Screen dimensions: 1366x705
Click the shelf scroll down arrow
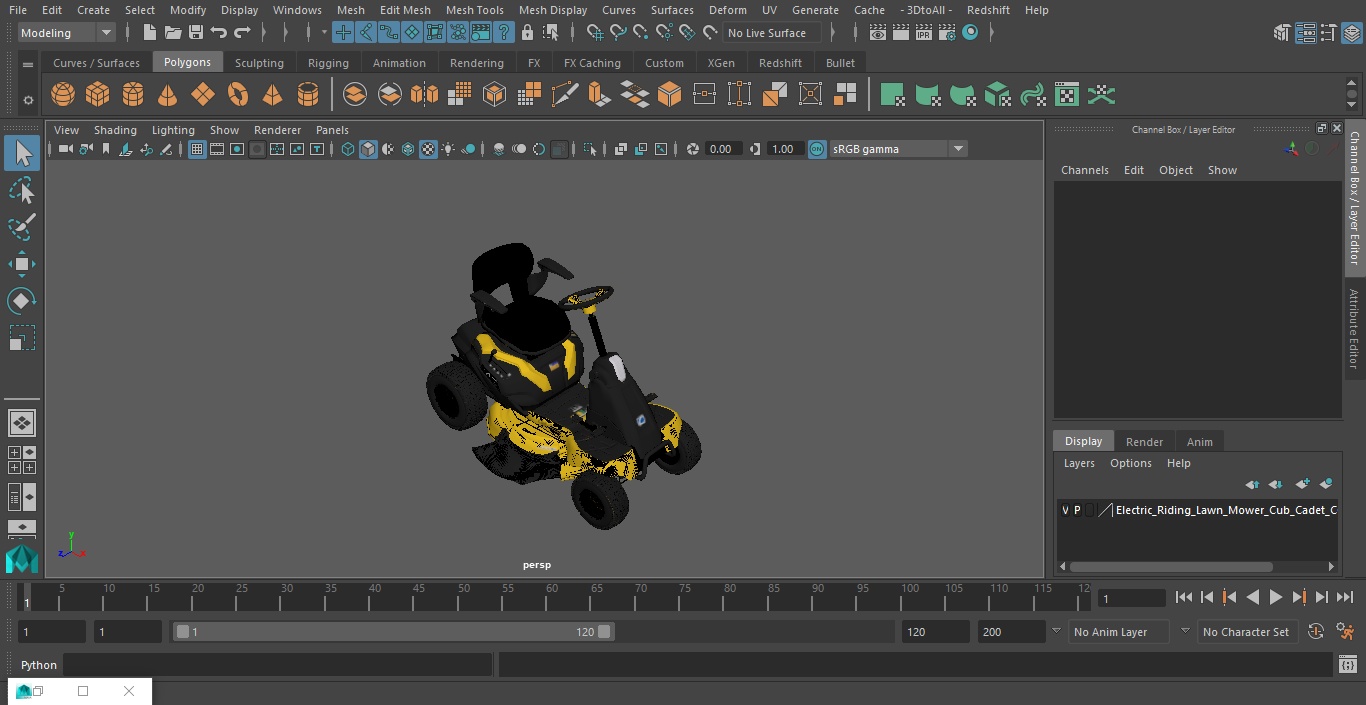pos(1352,104)
